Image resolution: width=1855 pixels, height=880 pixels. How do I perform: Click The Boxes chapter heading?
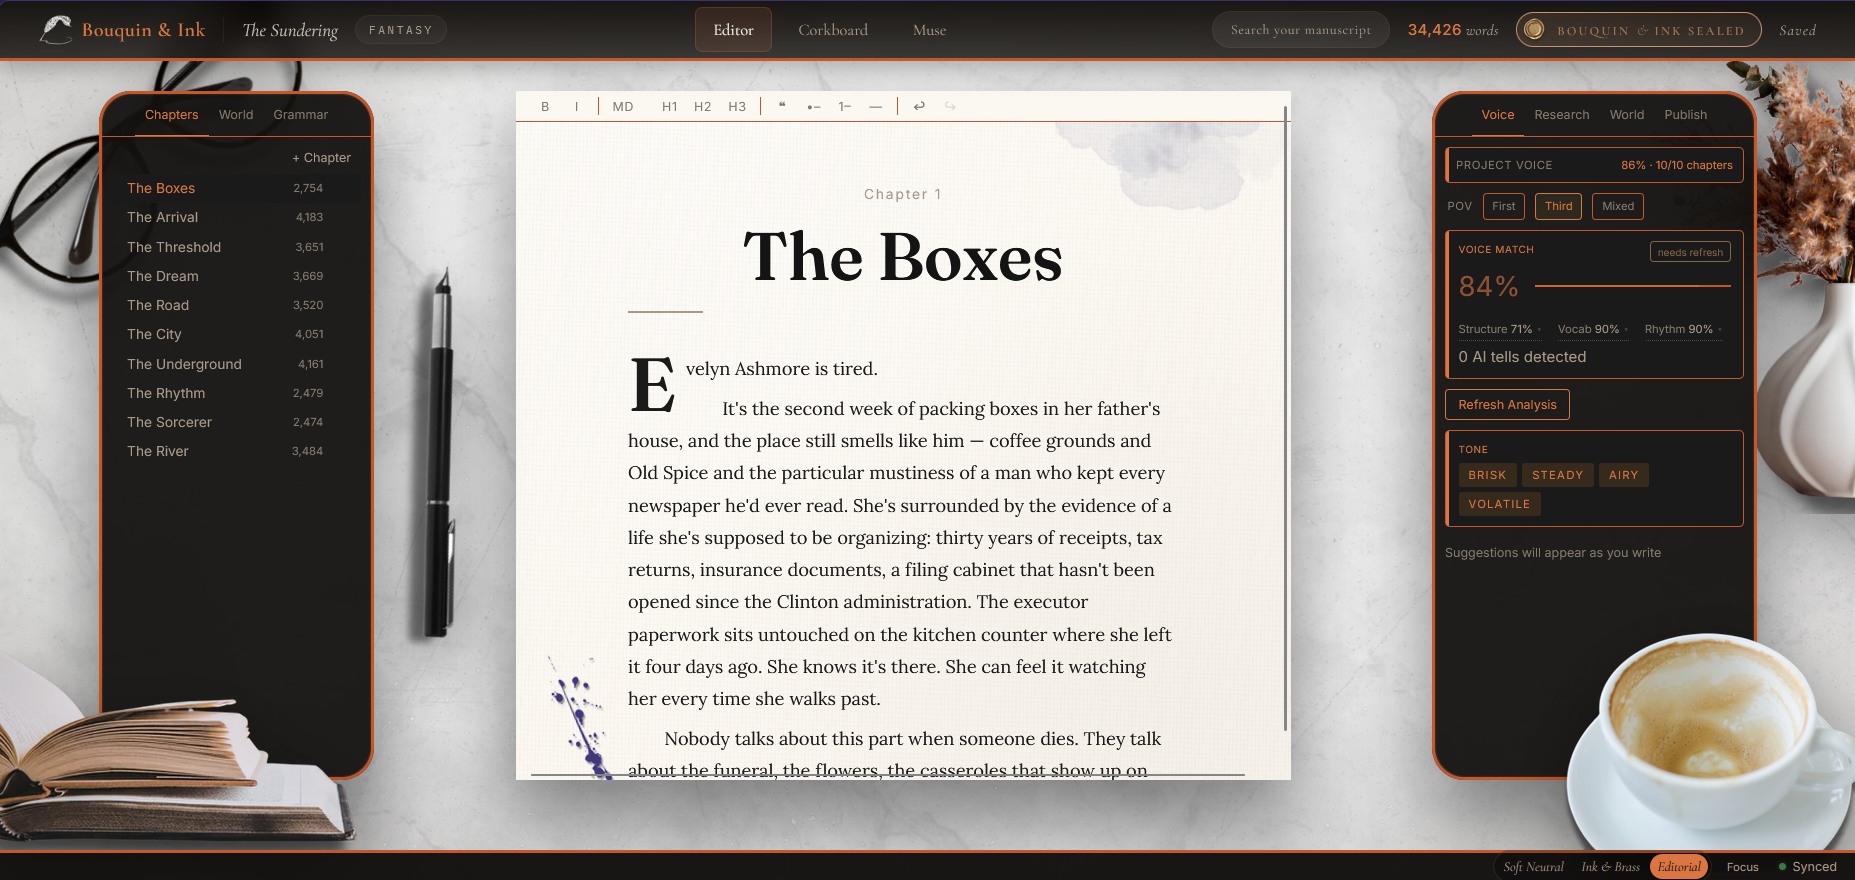coord(902,258)
